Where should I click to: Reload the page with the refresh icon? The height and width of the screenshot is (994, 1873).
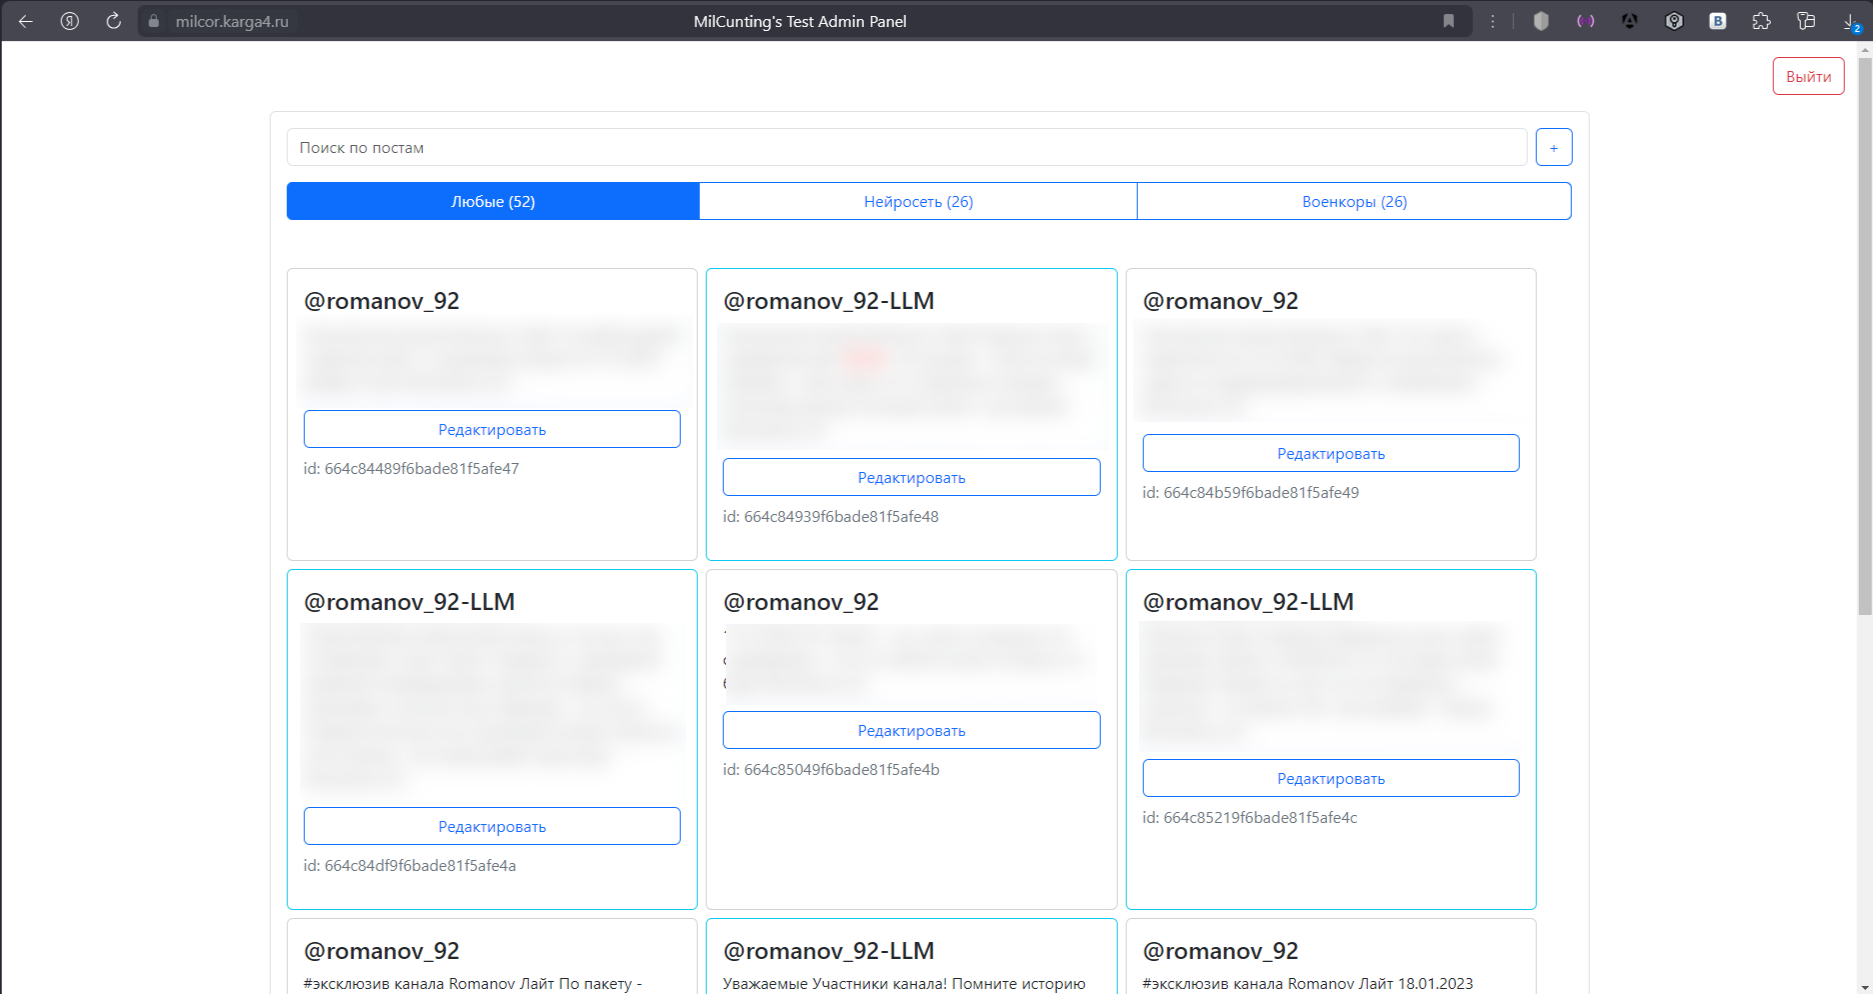click(114, 21)
